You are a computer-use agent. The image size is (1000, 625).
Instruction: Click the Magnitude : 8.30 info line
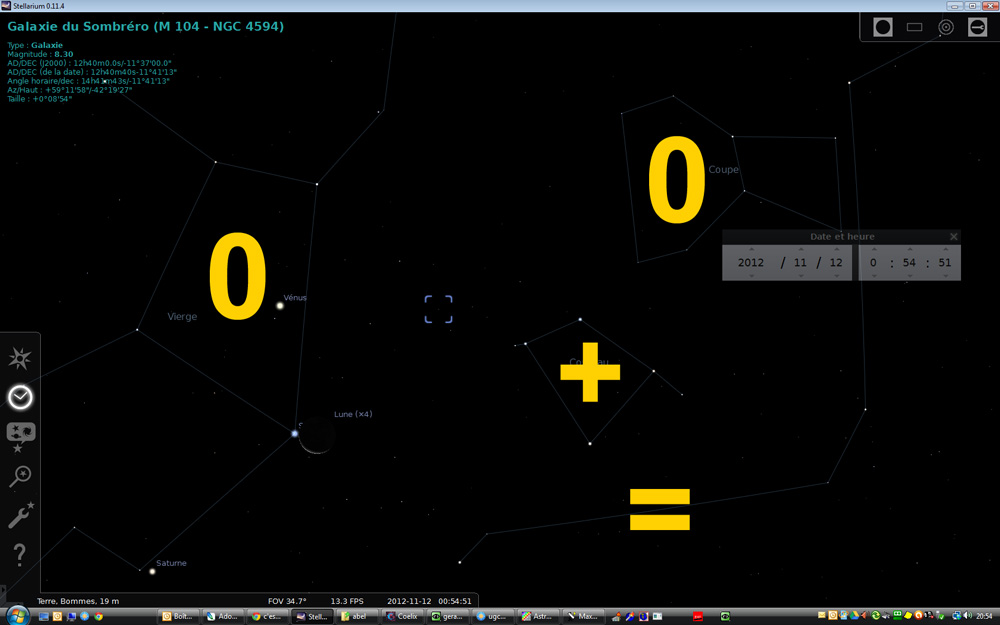[x=40, y=54]
